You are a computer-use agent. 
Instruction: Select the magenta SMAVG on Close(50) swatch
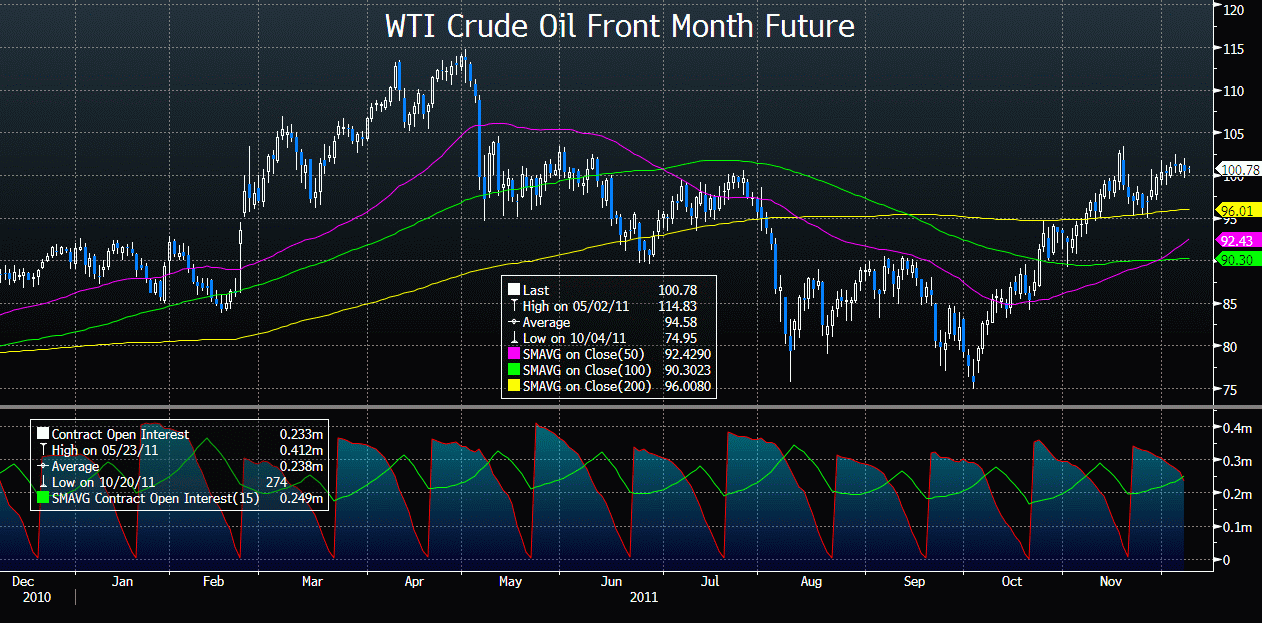click(x=515, y=354)
